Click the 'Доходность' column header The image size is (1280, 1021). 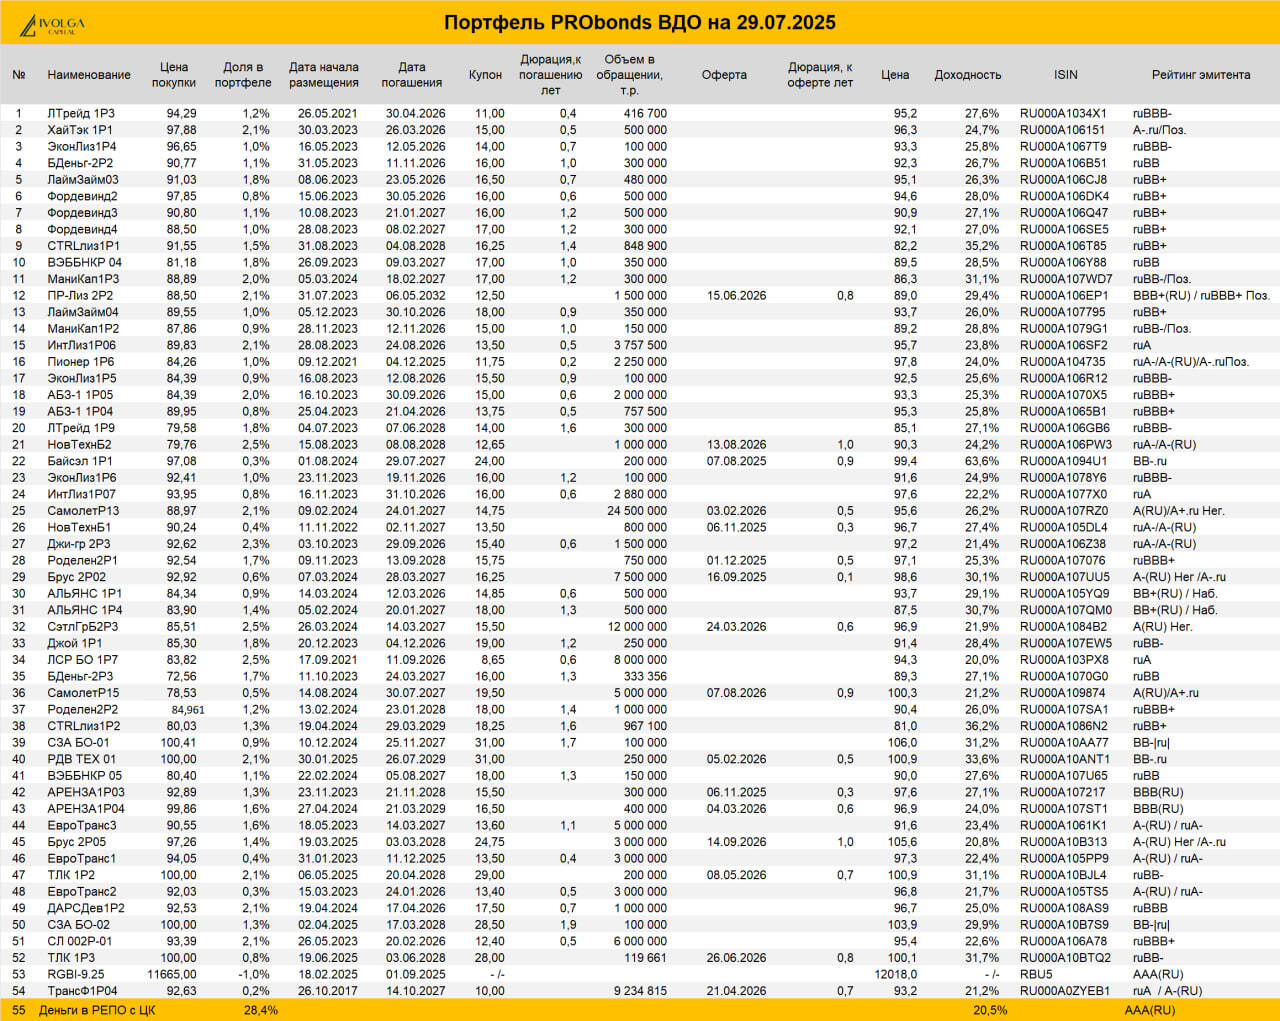(x=968, y=75)
